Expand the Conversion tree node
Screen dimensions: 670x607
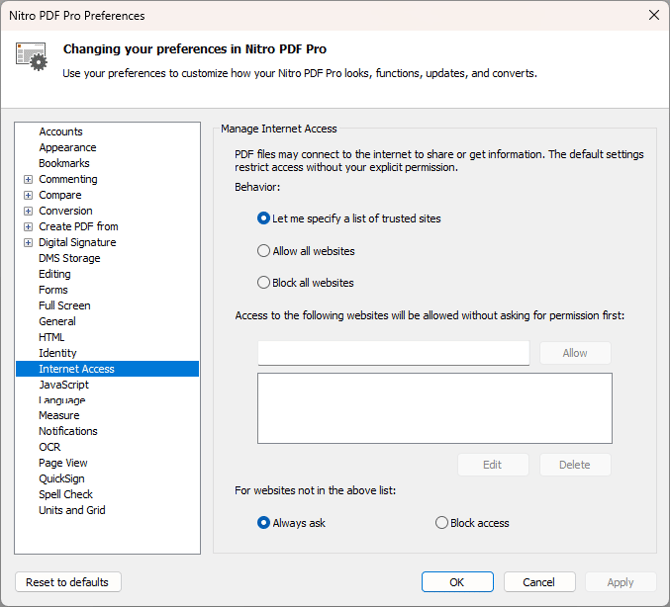coord(28,211)
